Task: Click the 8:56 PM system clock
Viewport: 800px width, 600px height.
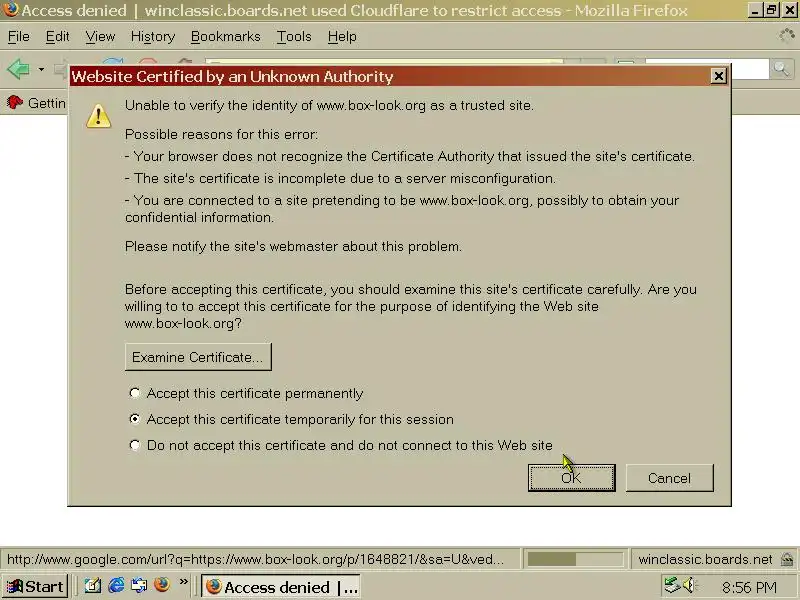Action: (x=749, y=587)
